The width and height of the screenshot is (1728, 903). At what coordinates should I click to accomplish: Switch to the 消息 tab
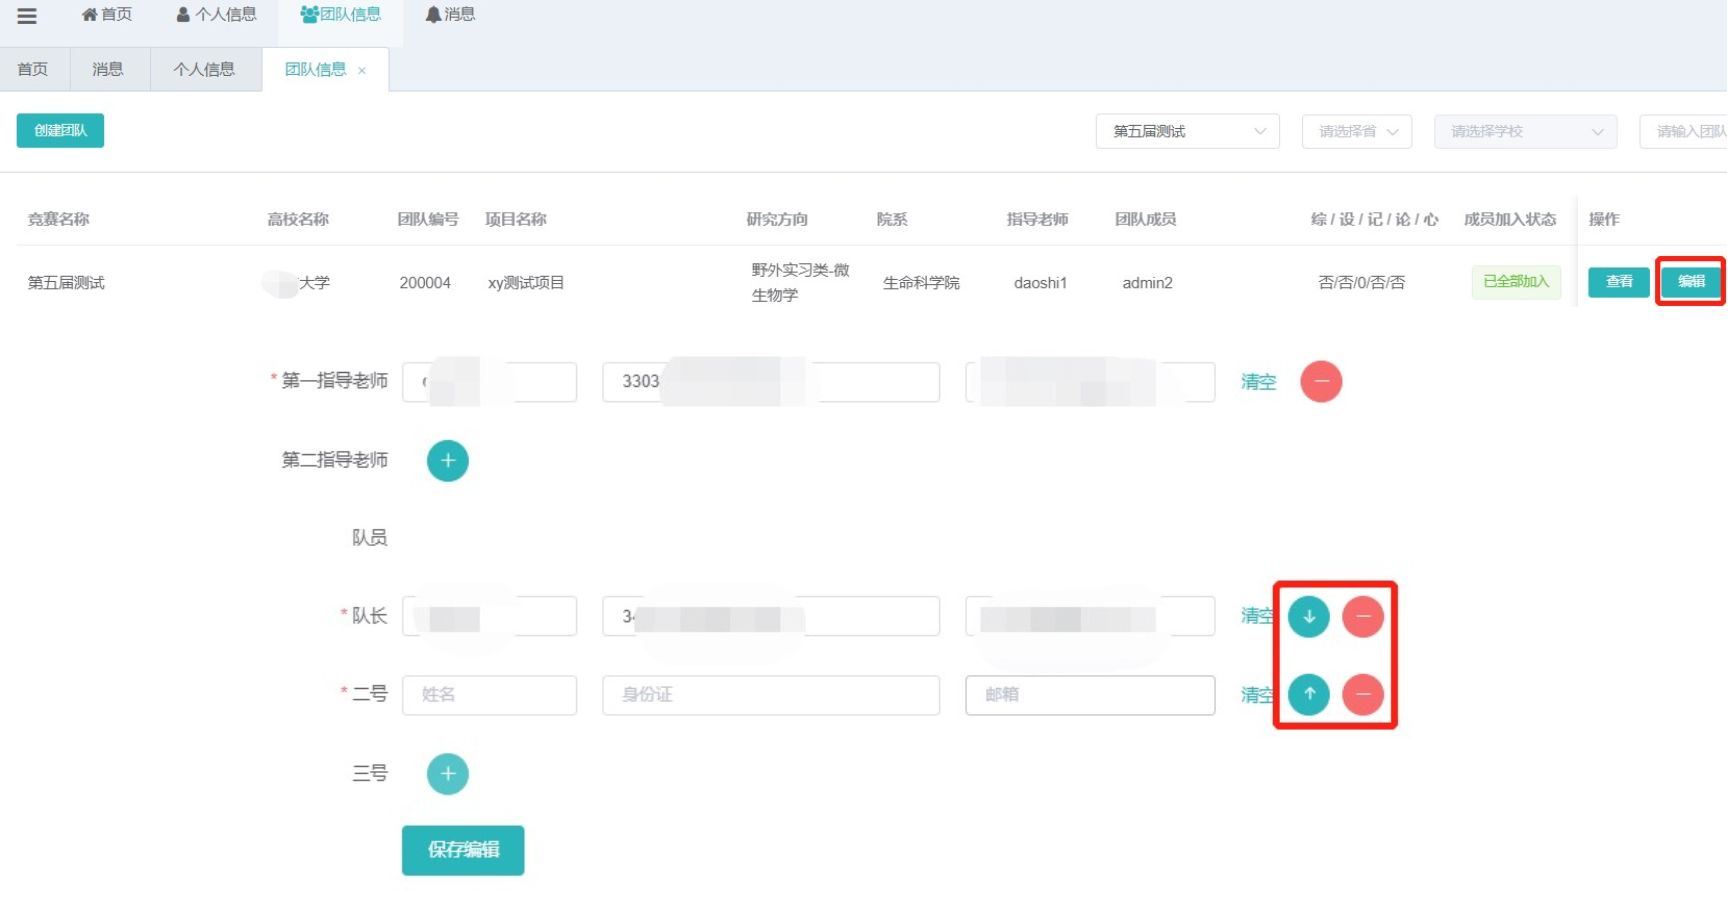click(108, 69)
